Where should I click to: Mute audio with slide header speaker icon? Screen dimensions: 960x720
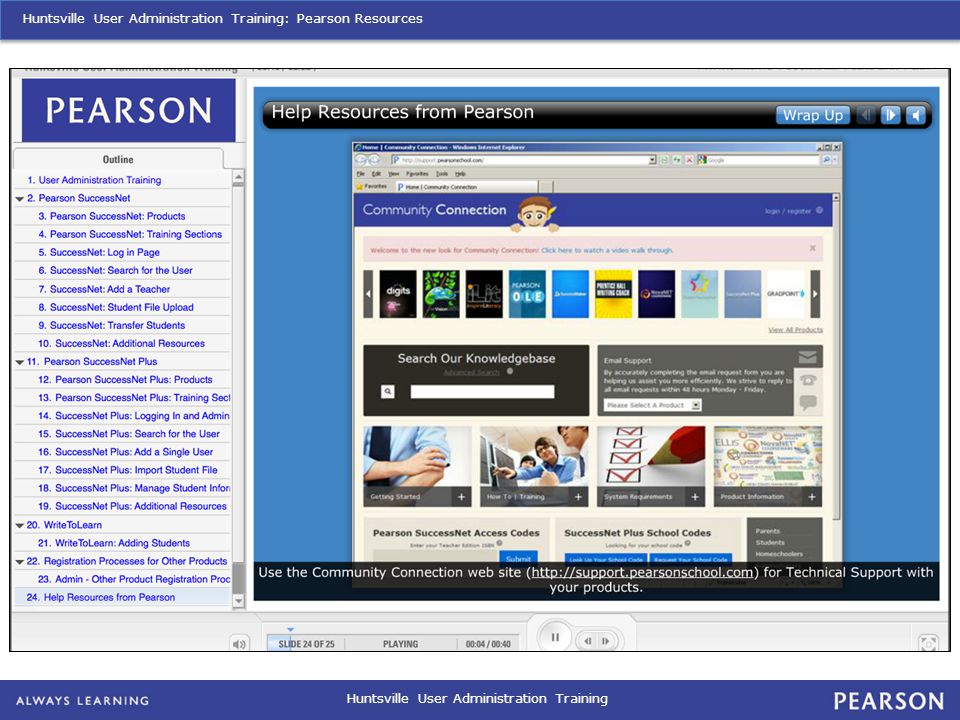click(915, 115)
